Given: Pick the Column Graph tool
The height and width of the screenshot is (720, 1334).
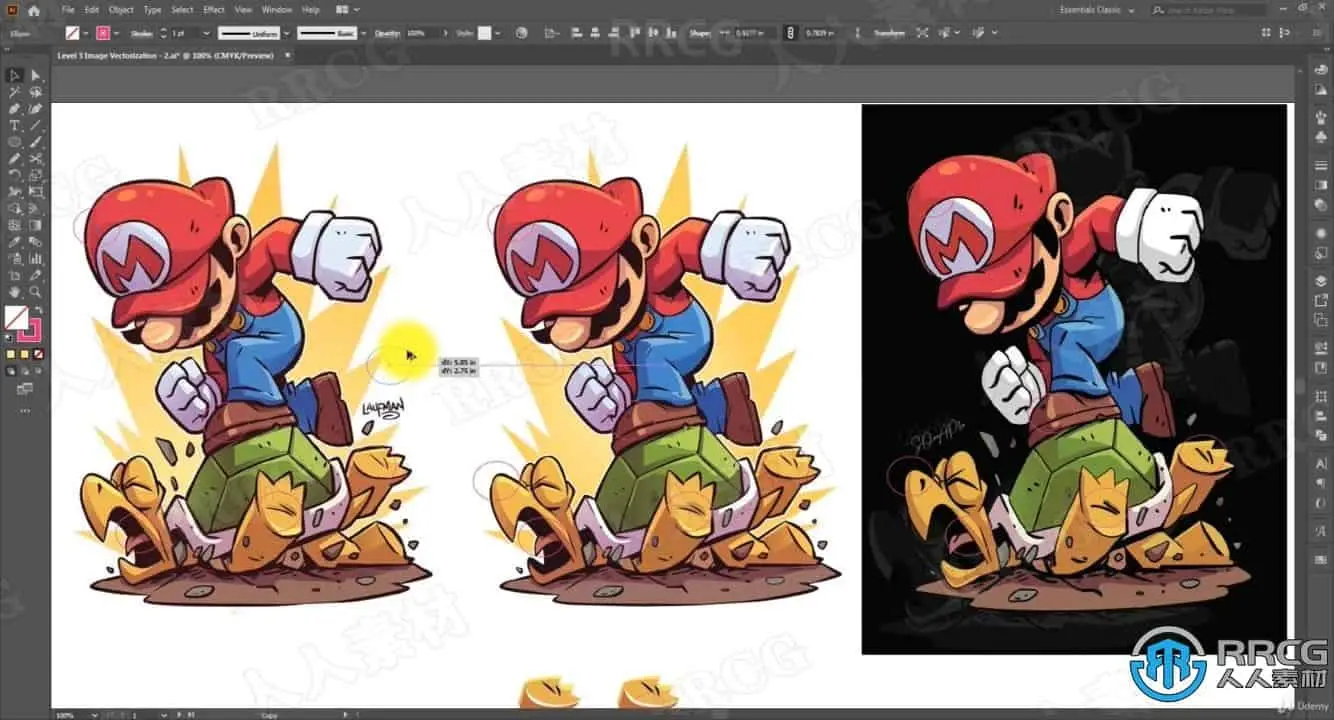Looking at the screenshot, I should 36,258.
